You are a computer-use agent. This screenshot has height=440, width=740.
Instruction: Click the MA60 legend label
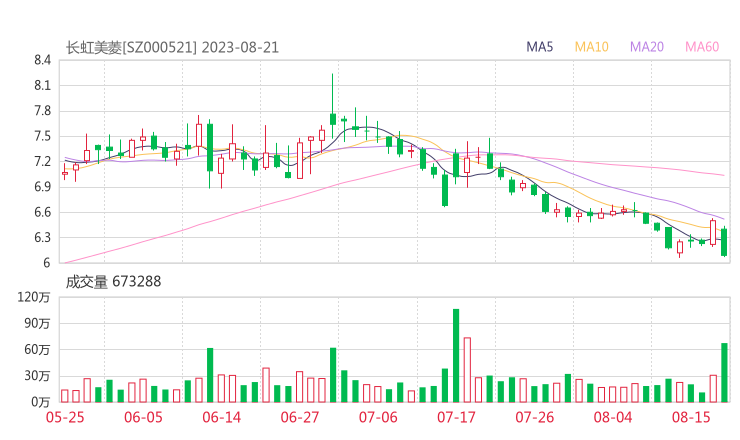pos(702,47)
